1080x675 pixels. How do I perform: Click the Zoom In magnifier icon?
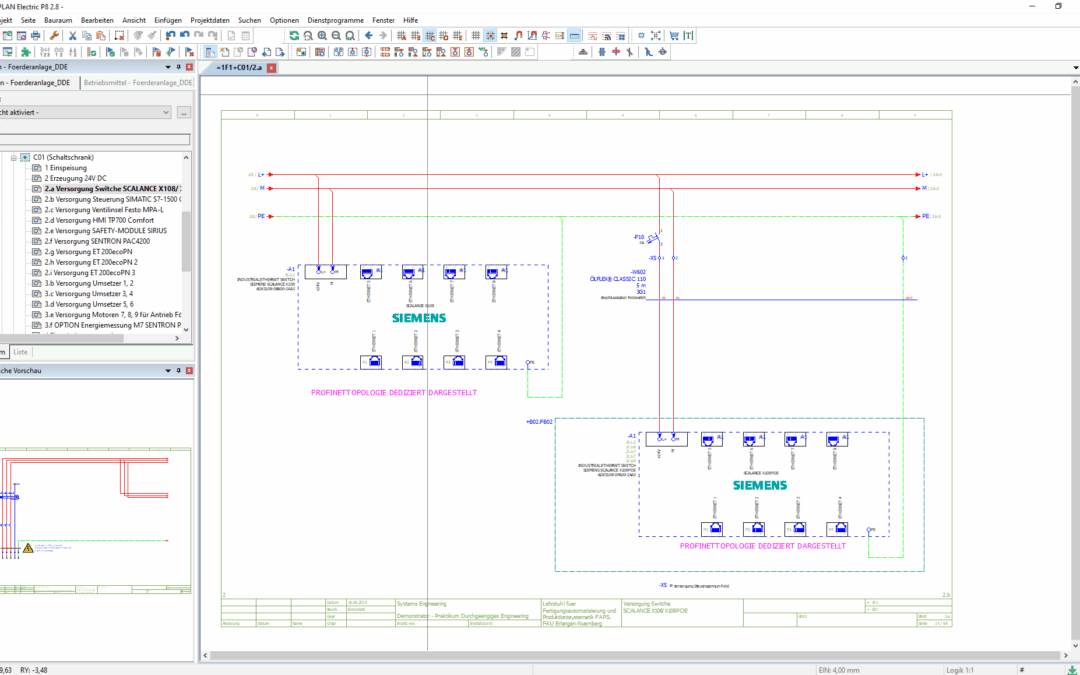pyautogui.click(x=322, y=36)
